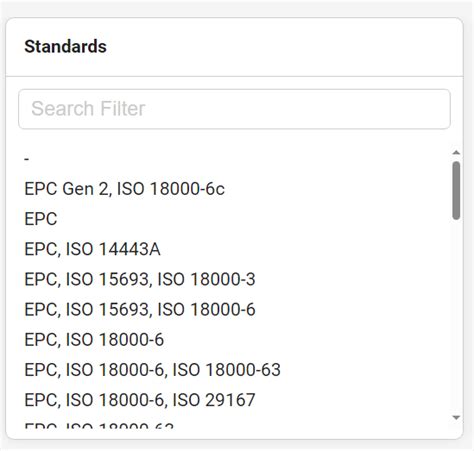Image resolution: width=474 pixels, height=451 pixels.
Task: Select the partially visible last list entry
Action: coord(235,423)
